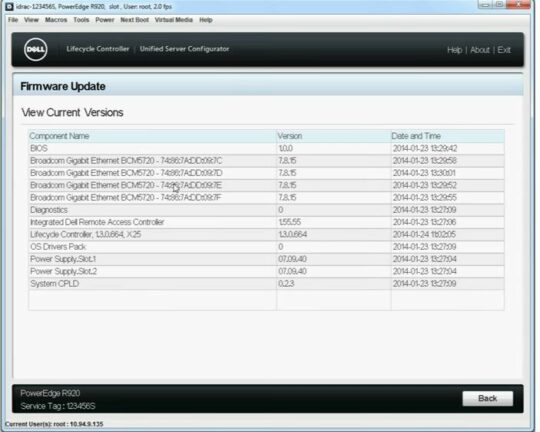Image resolution: width=540 pixels, height=432 pixels.
Task: Select the BIOS row
Action: tap(267, 148)
